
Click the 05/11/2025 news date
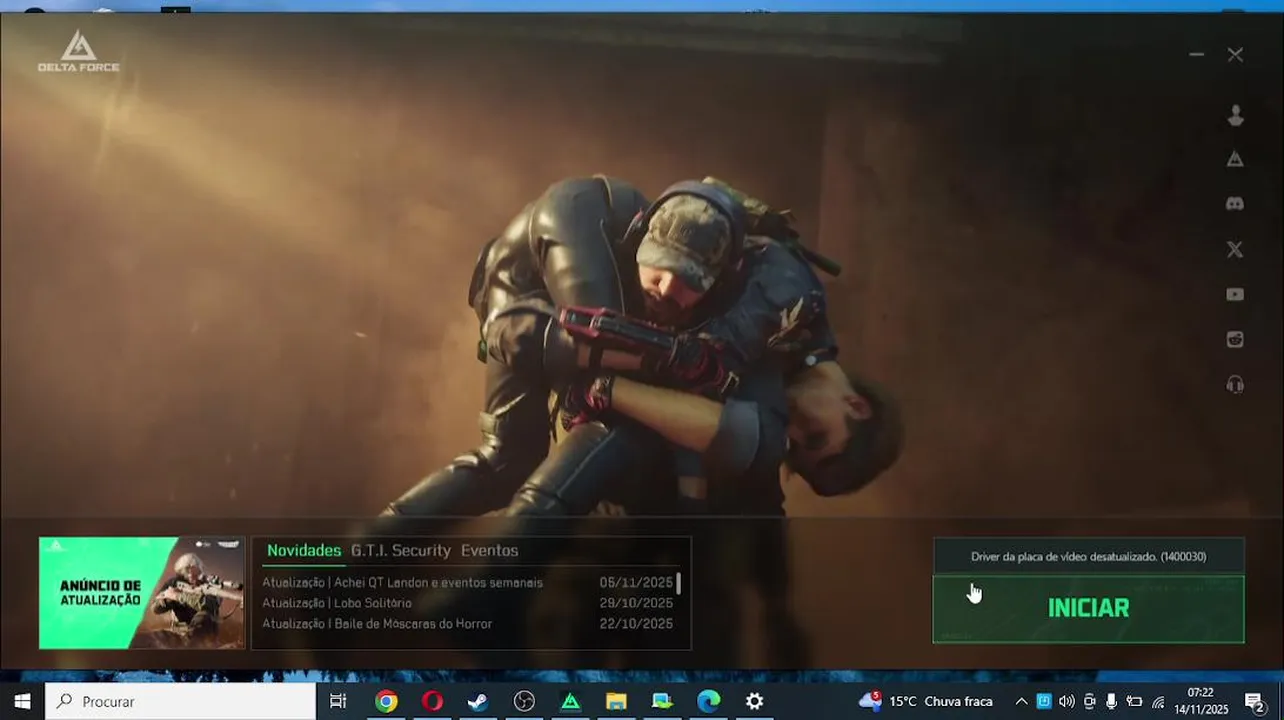click(x=636, y=582)
